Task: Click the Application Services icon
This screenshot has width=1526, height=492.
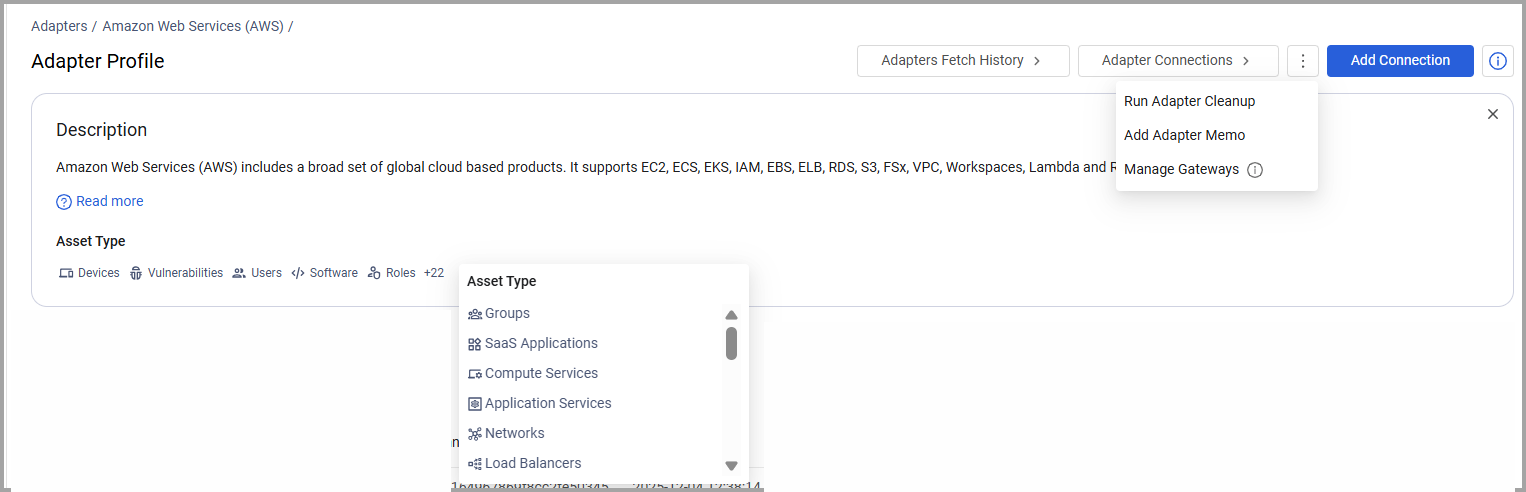Action: [x=475, y=404]
